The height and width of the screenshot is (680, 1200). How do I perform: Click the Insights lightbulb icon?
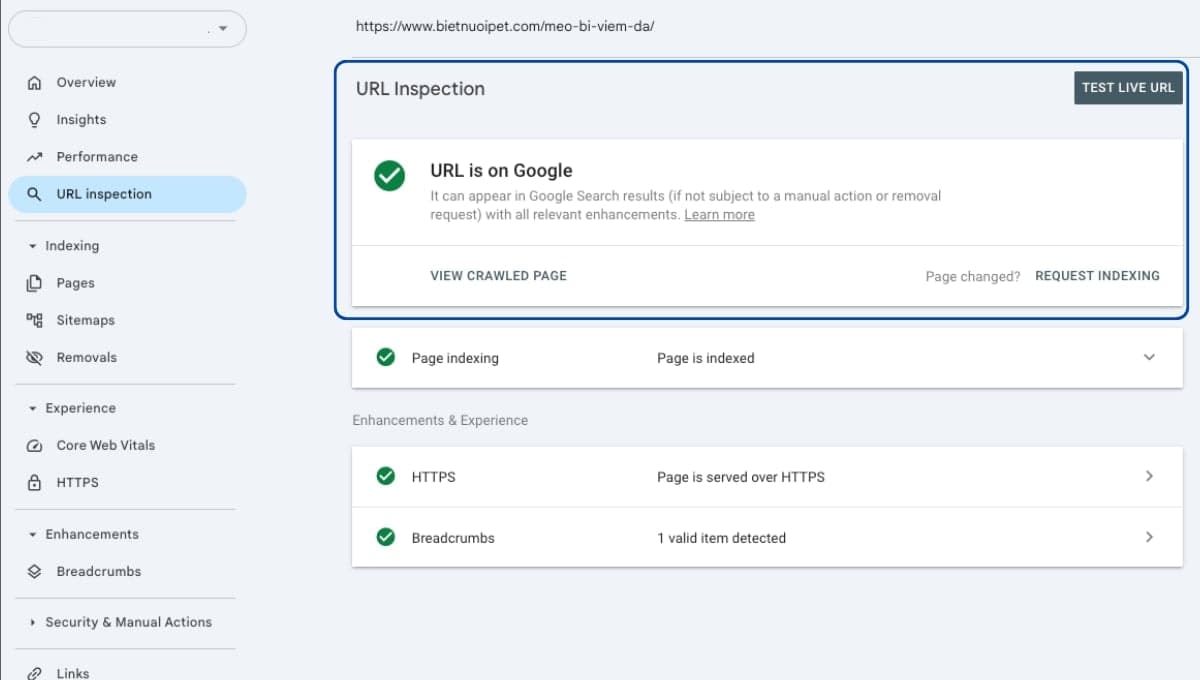click(x=35, y=120)
